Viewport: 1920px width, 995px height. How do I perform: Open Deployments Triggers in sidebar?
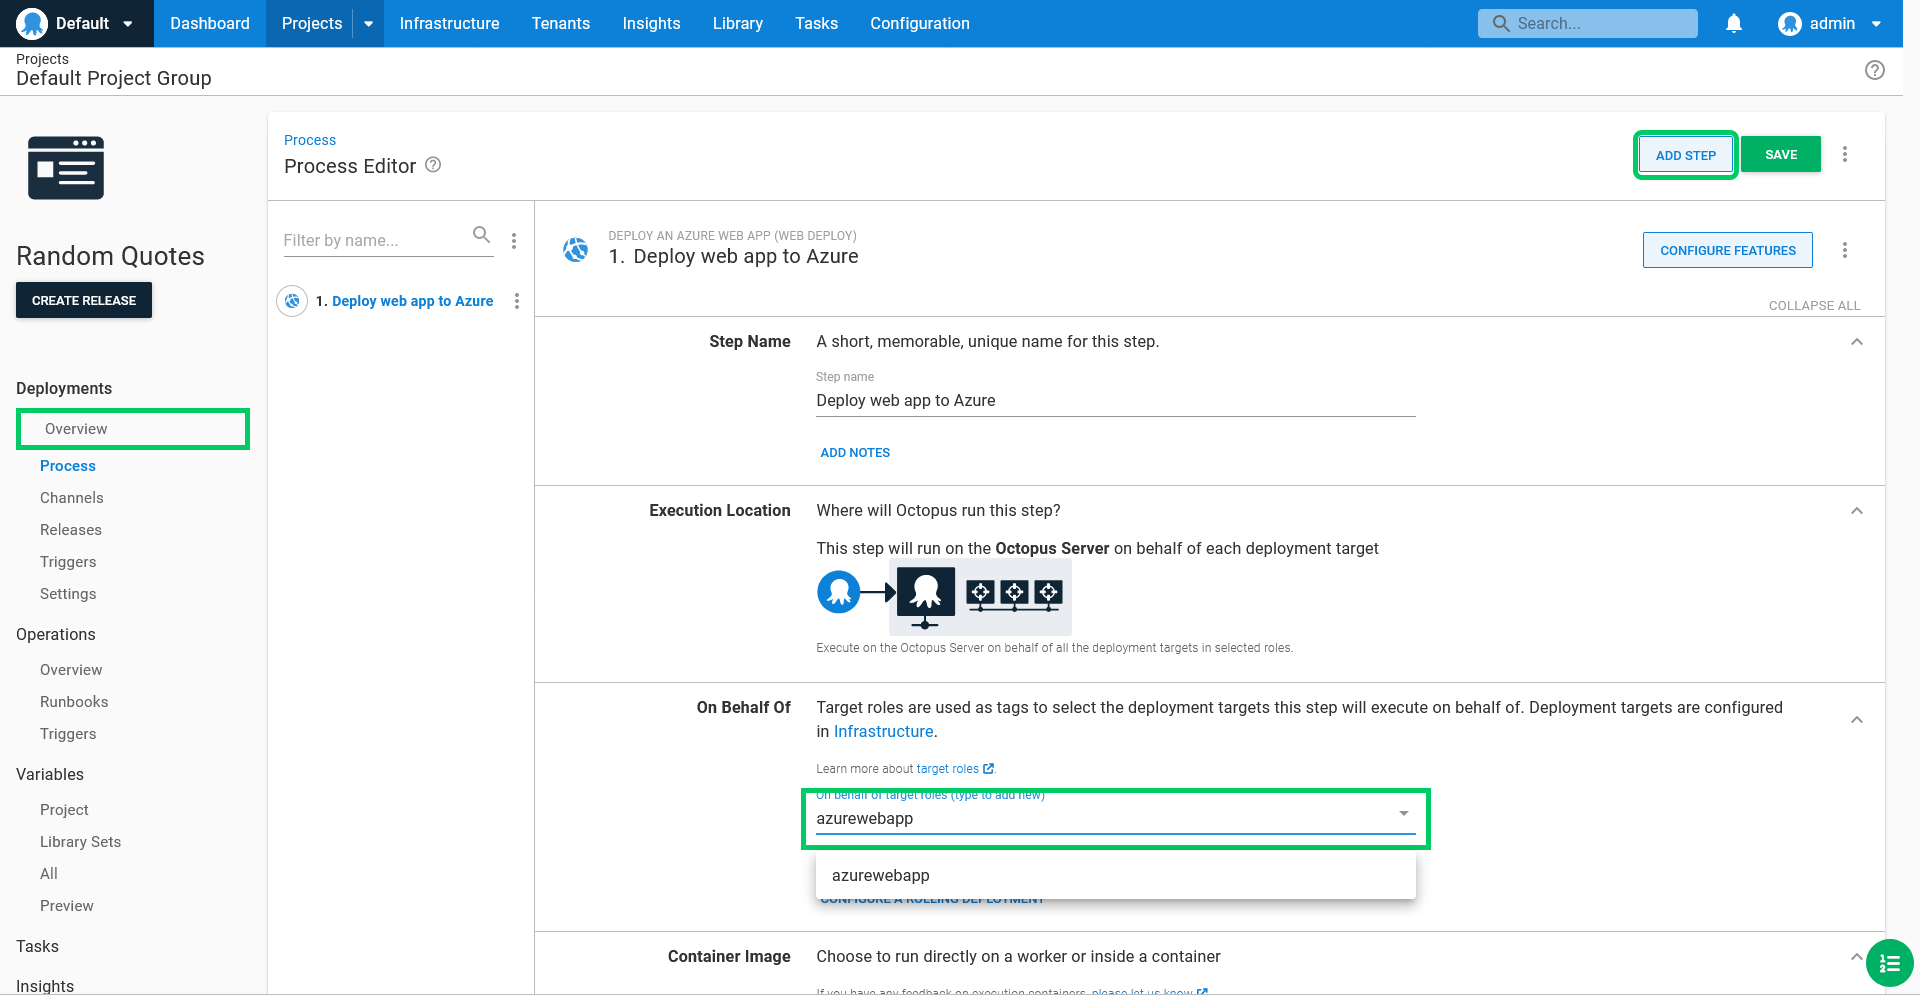(x=68, y=562)
